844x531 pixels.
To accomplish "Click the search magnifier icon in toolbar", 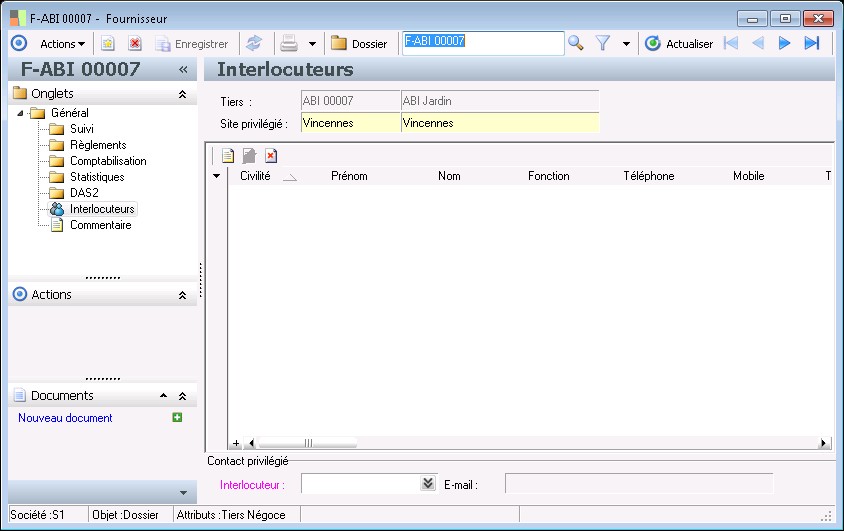I will 575,43.
